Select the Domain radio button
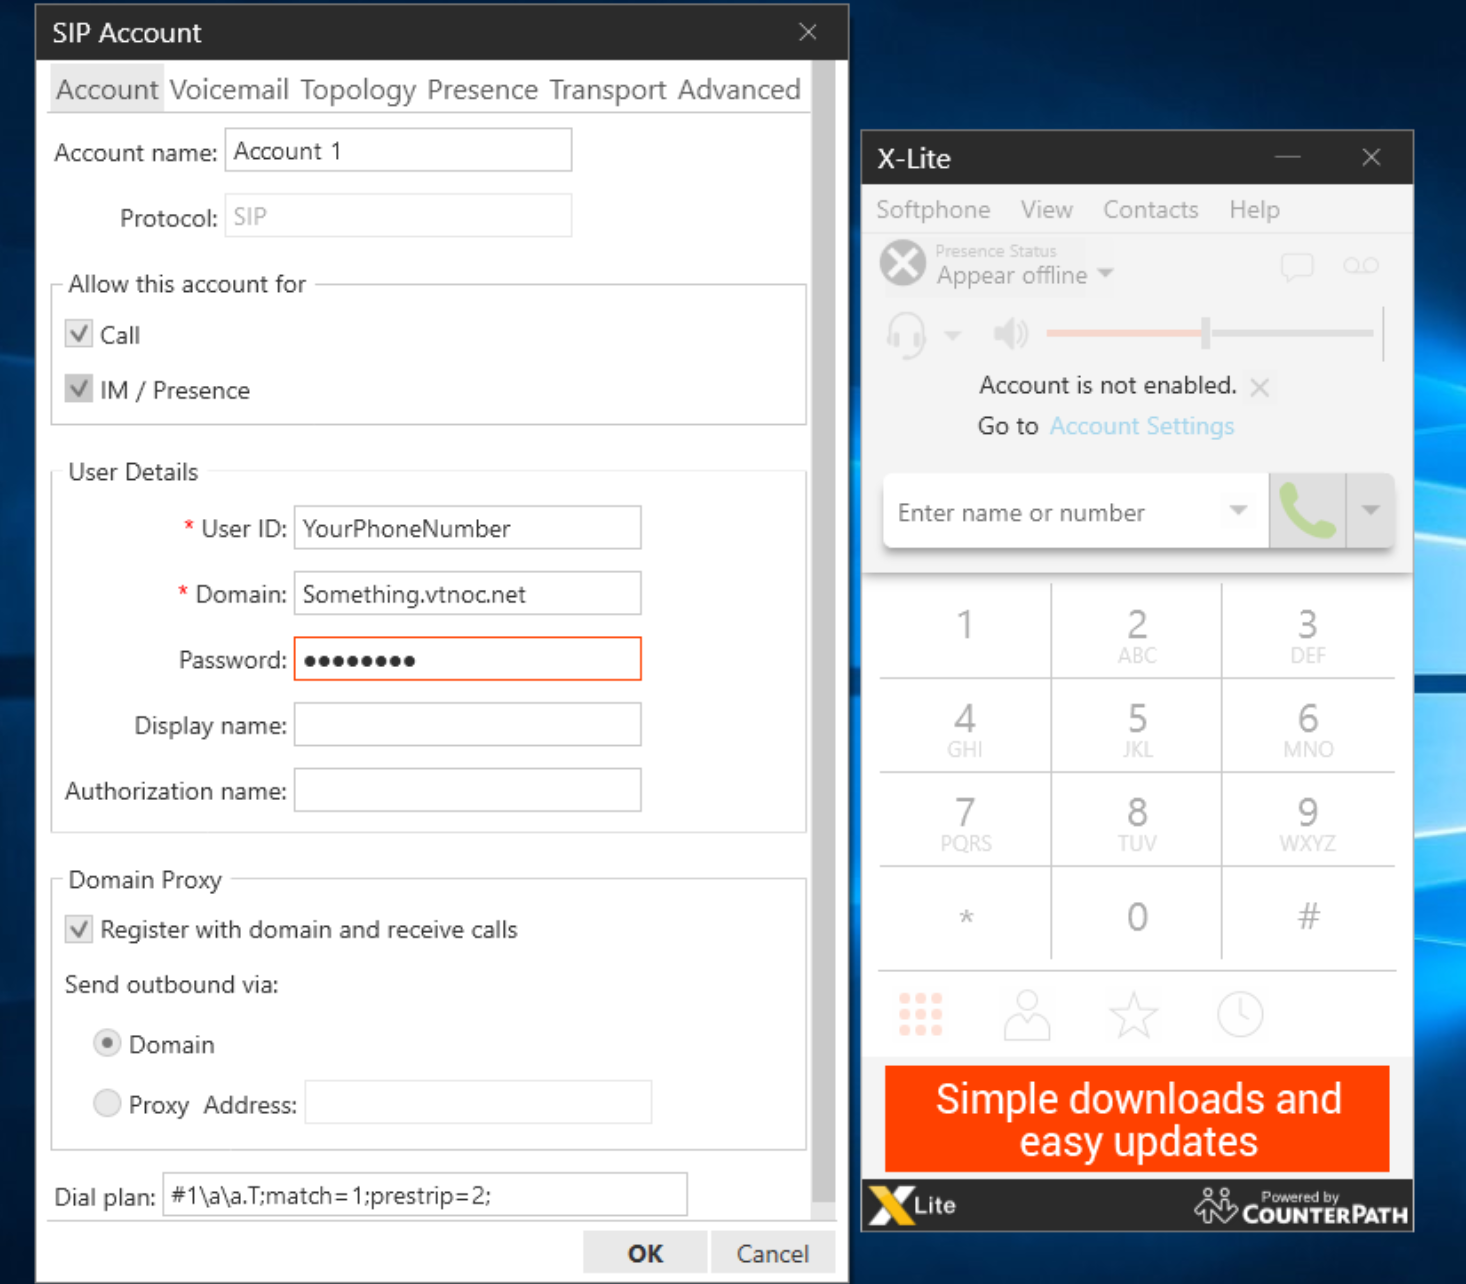This screenshot has width=1466, height=1284. click(107, 1043)
